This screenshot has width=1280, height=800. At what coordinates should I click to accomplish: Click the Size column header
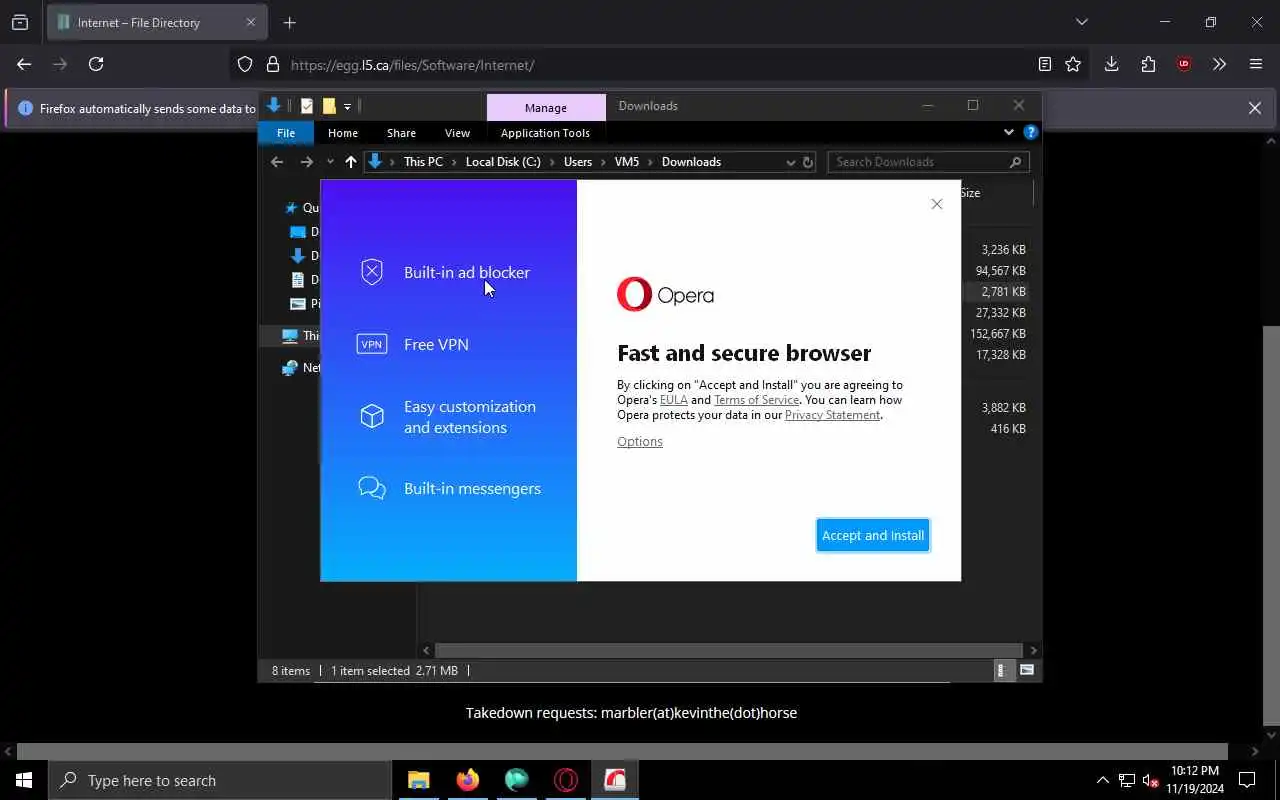[971, 193]
